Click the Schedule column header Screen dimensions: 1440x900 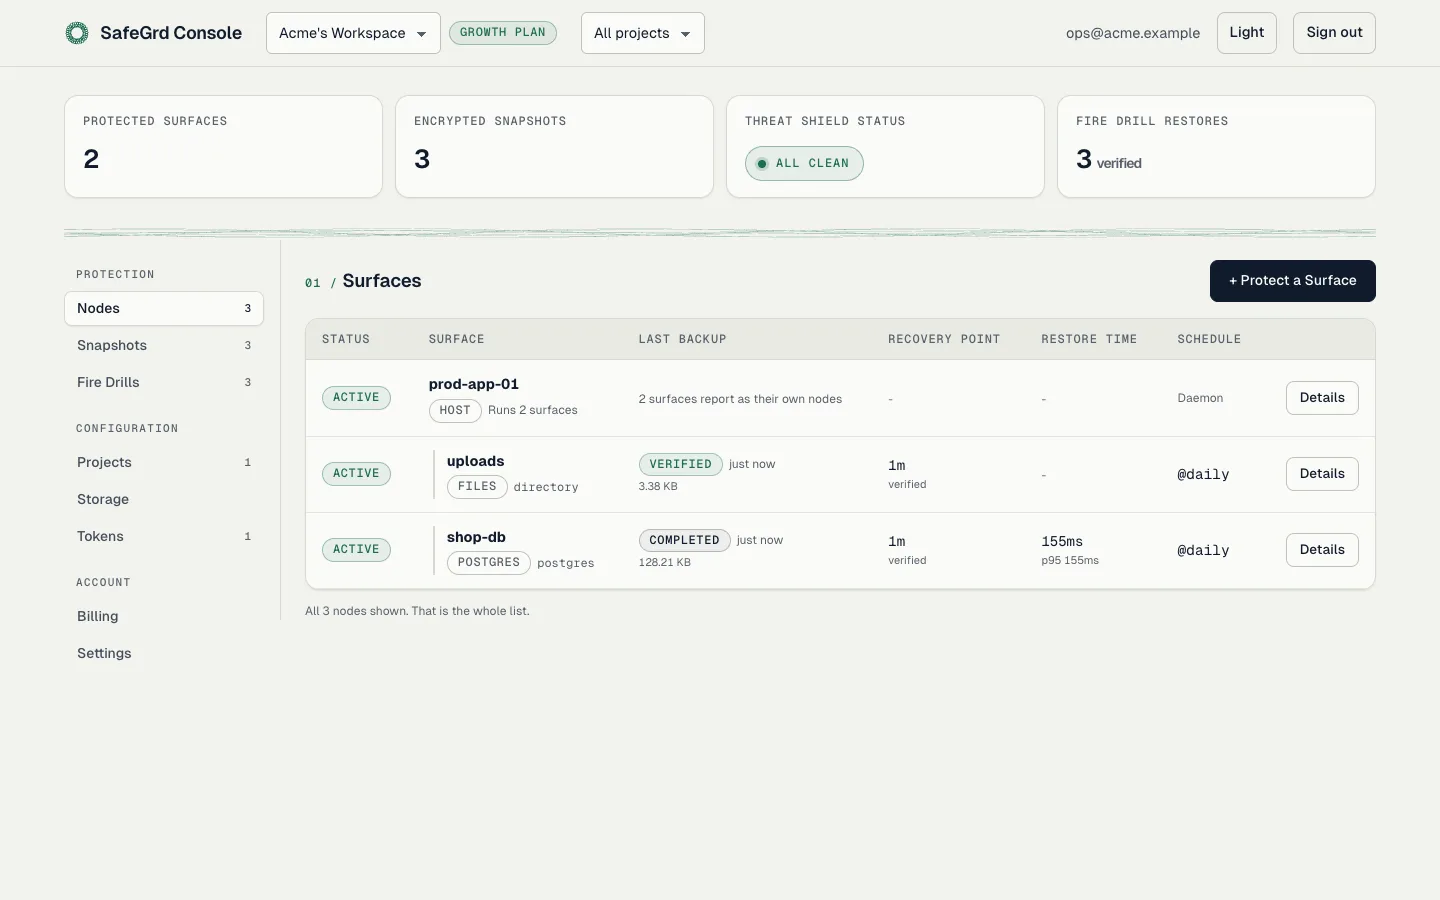(1209, 340)
